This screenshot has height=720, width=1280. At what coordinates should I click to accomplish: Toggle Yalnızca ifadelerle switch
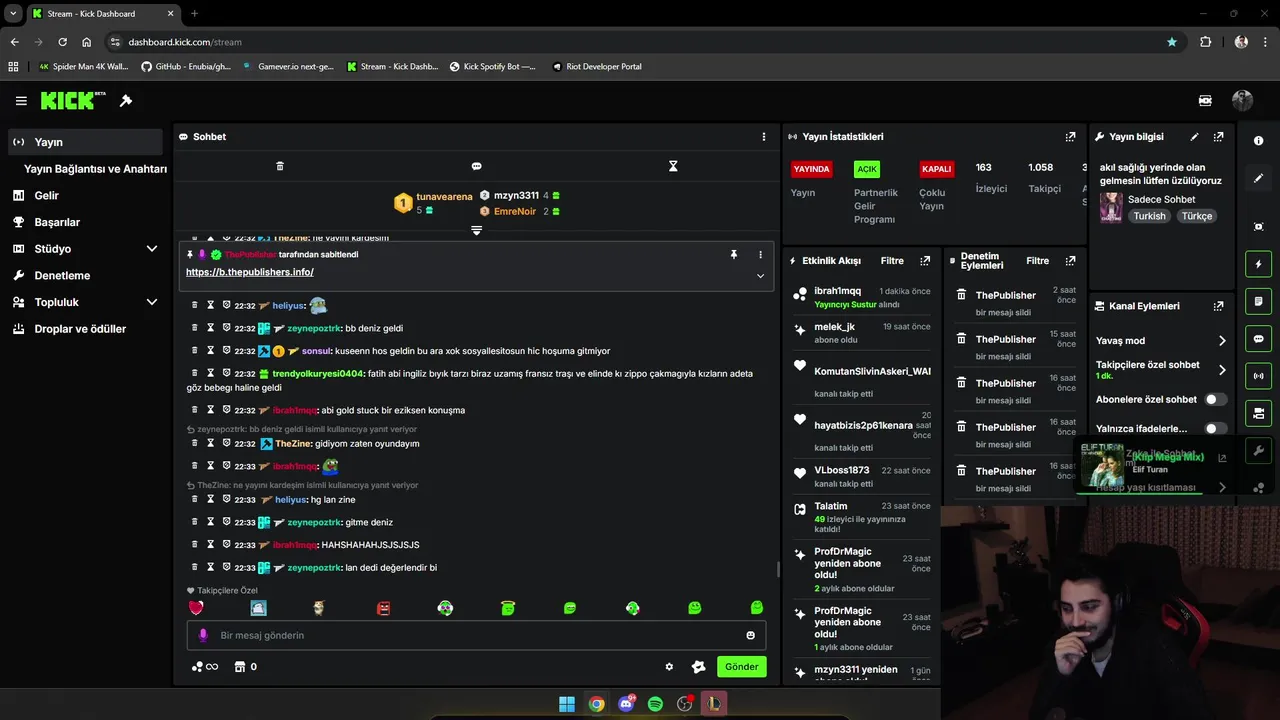coord(1216,428)
